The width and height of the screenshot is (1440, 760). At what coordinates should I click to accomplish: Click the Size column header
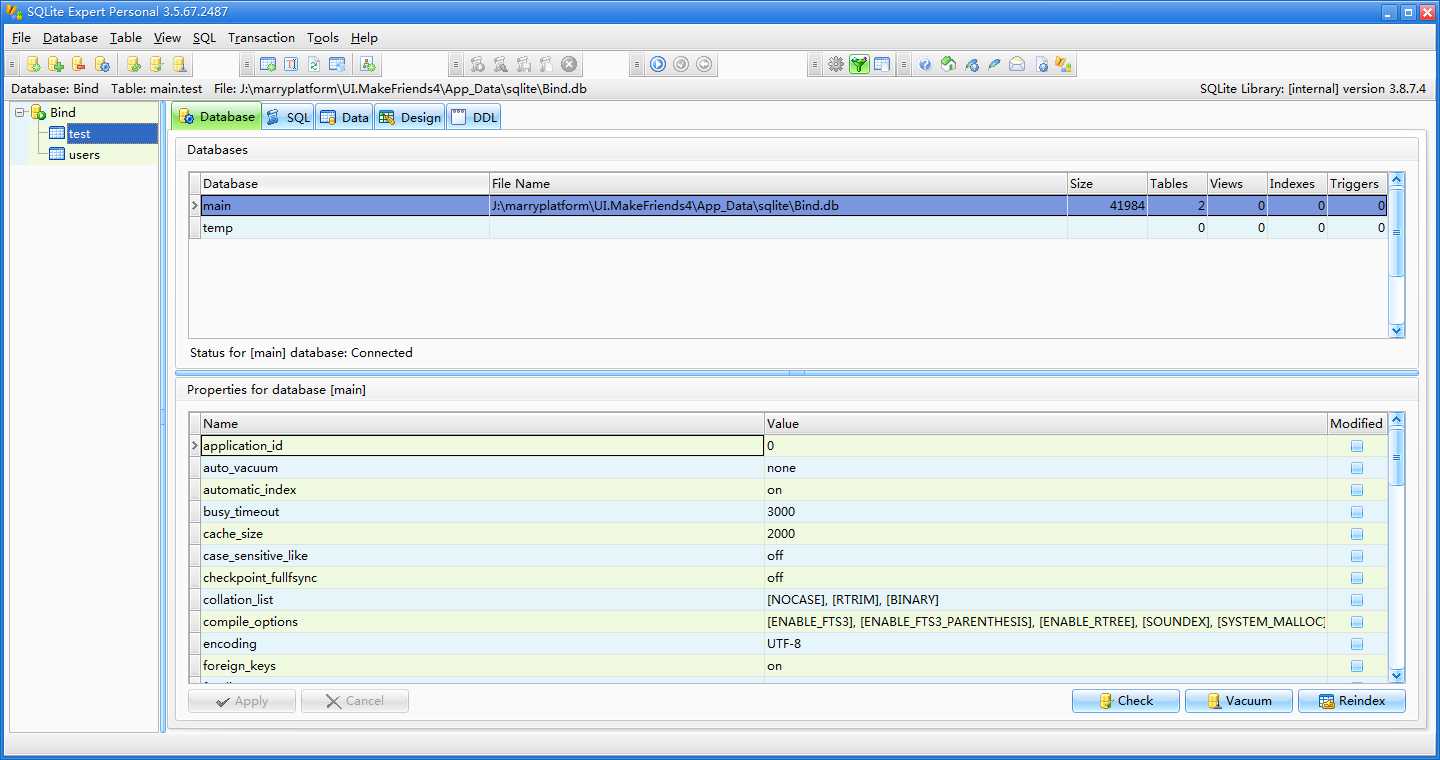[x=1107, y=184]
